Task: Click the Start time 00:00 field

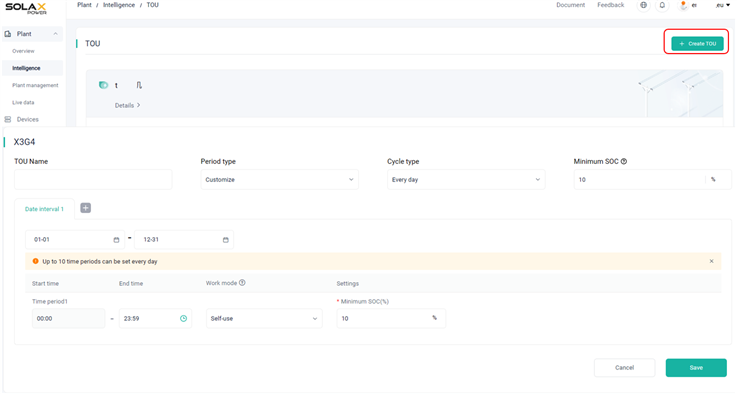Action: click(x=69, y=318)
